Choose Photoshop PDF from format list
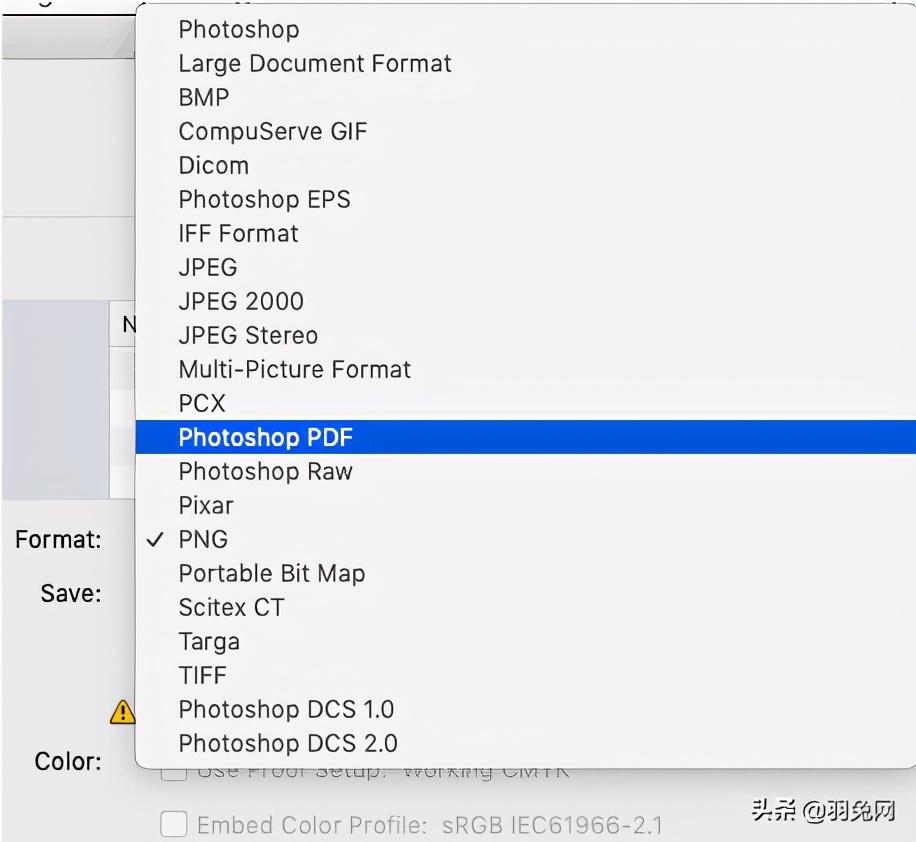The height and width of the screenshot is (842, 916). pyautogui.click(x=265, y=437)
